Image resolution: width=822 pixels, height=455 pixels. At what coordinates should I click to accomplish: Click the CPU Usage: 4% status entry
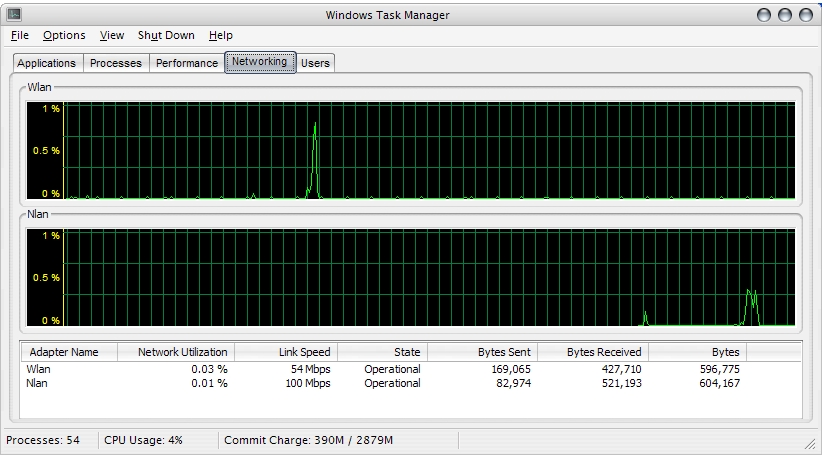click(143, 440)
